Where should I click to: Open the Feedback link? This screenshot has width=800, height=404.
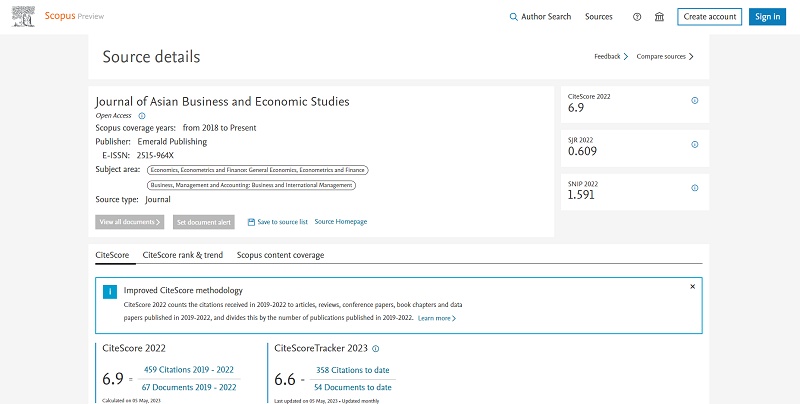(607, 57)
